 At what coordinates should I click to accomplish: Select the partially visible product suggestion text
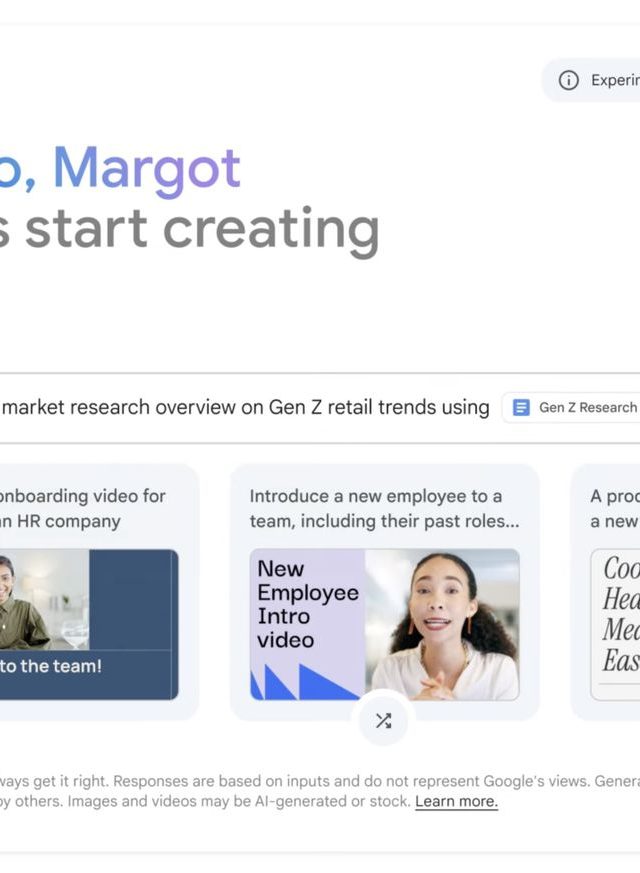coord(614,508)
